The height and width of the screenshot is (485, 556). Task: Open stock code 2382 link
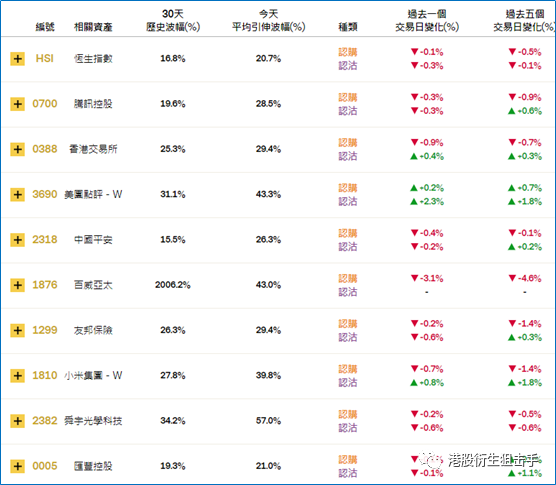(45, 421)
